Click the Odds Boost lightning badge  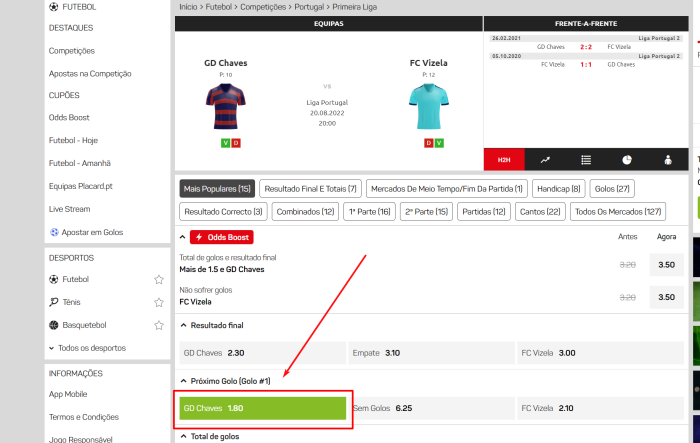tap(222, 237)
